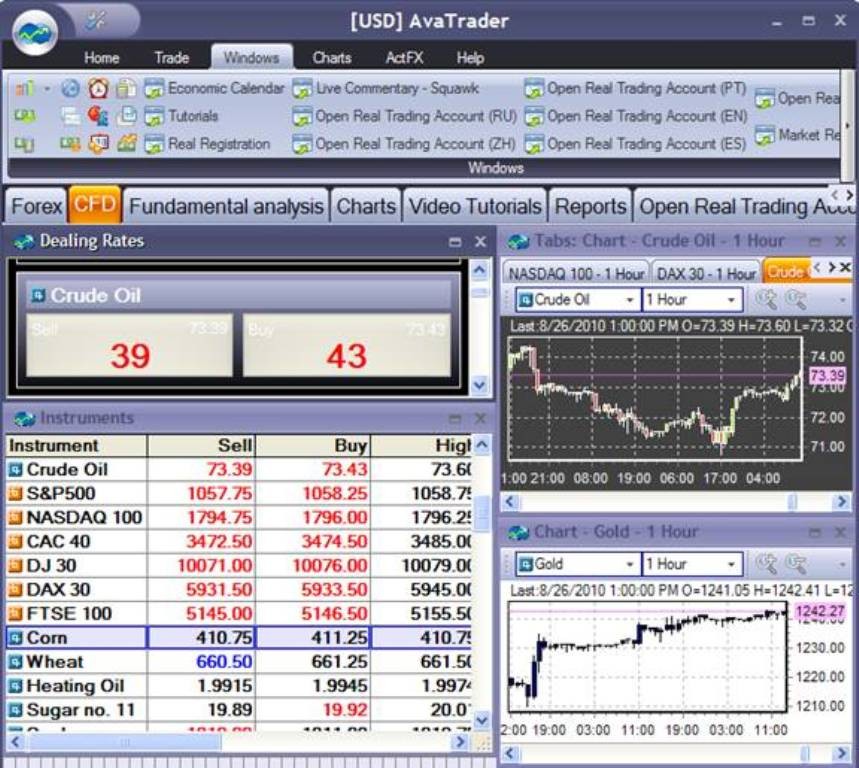
Task: Click the Trade ribbon menu
Action: coord(171,57)
